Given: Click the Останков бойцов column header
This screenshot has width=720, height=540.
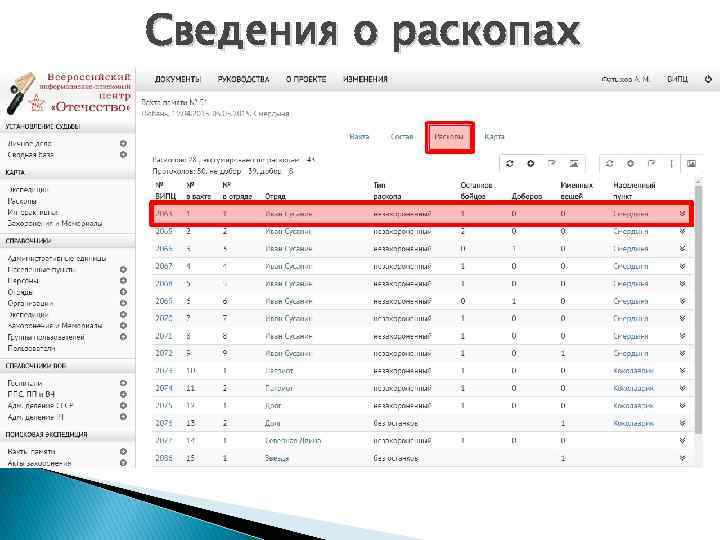Looking at the screenshot, I should pyautogui.click(x=476, y=191).
